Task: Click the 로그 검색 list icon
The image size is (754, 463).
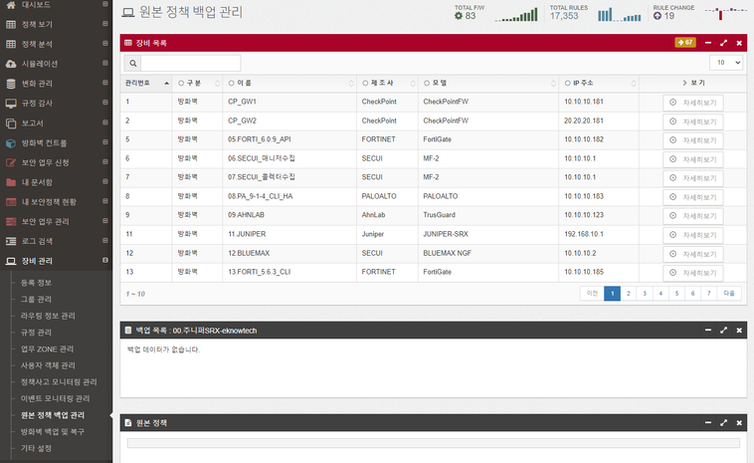Action: point(11,241)
